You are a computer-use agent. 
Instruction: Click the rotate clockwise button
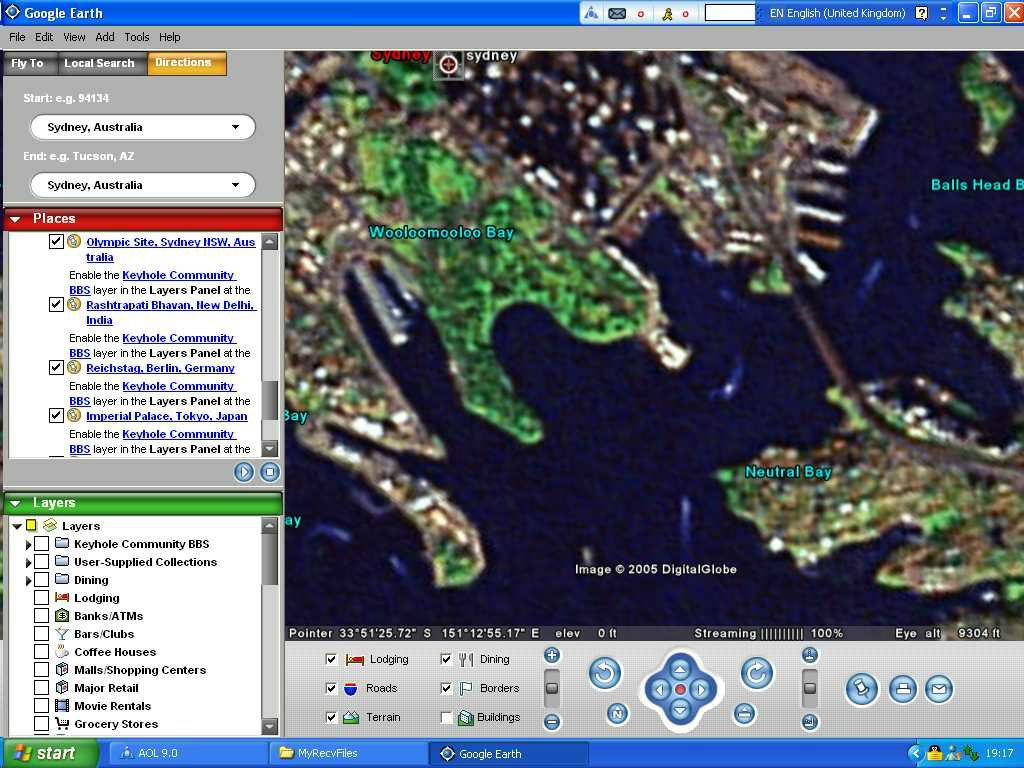coord(757,674)
